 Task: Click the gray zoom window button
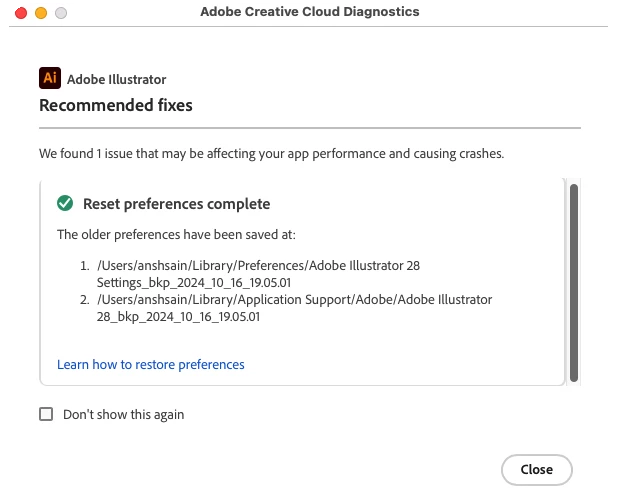(x=61, y=13)
